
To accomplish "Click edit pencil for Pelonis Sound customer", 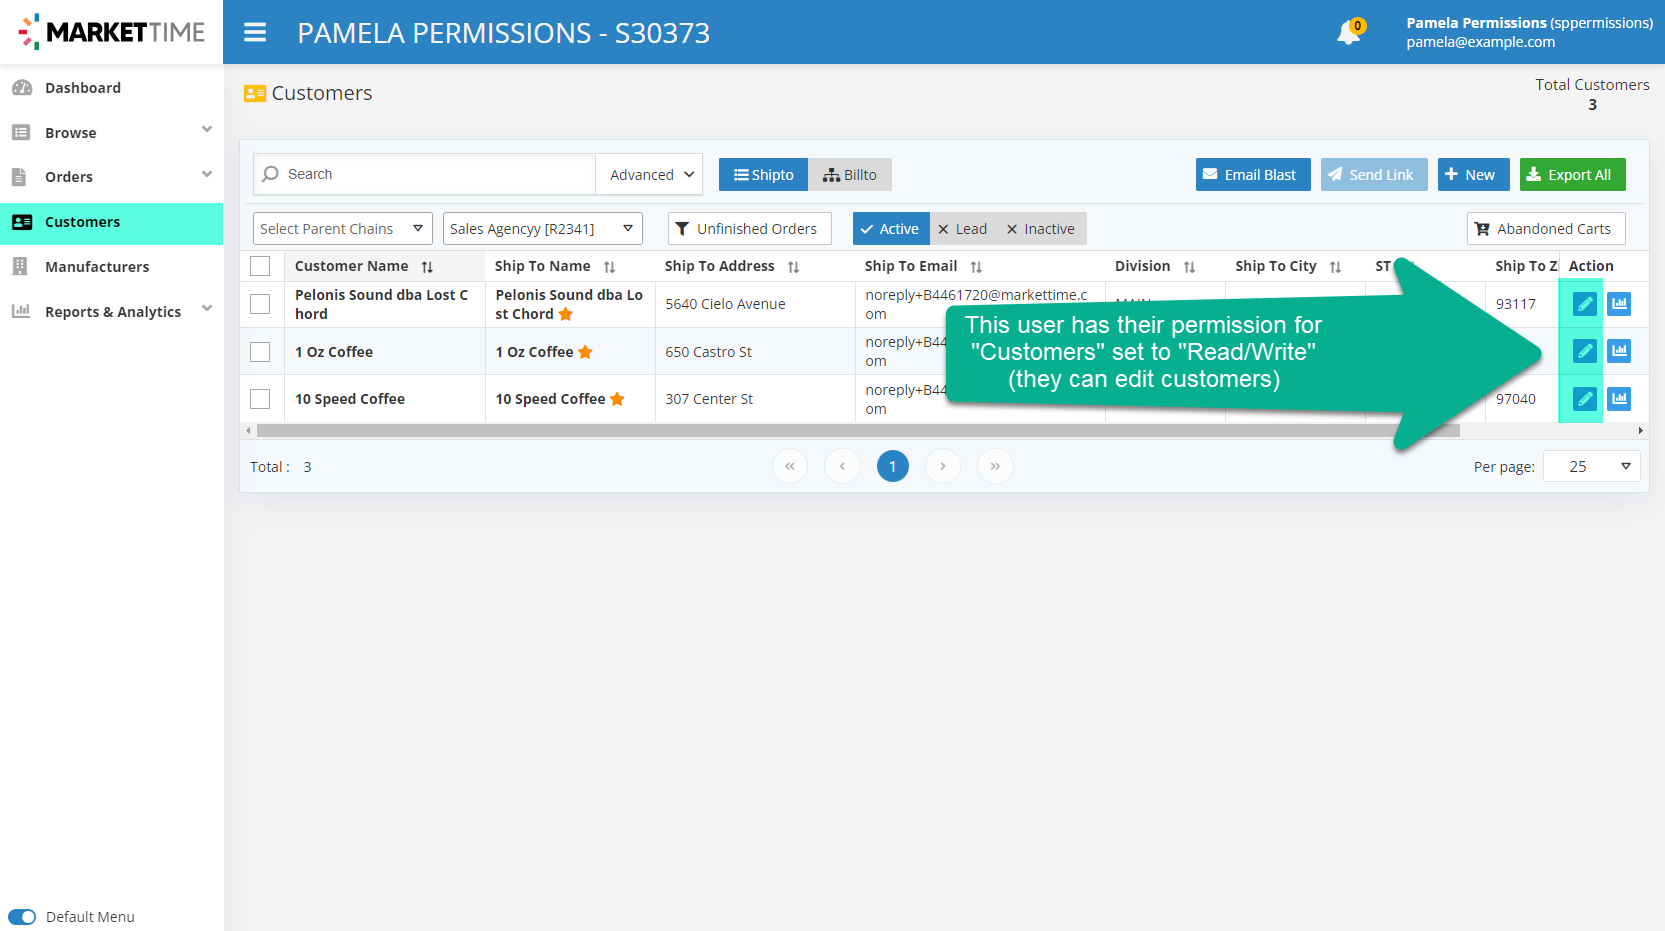I will click(1584, 304).
